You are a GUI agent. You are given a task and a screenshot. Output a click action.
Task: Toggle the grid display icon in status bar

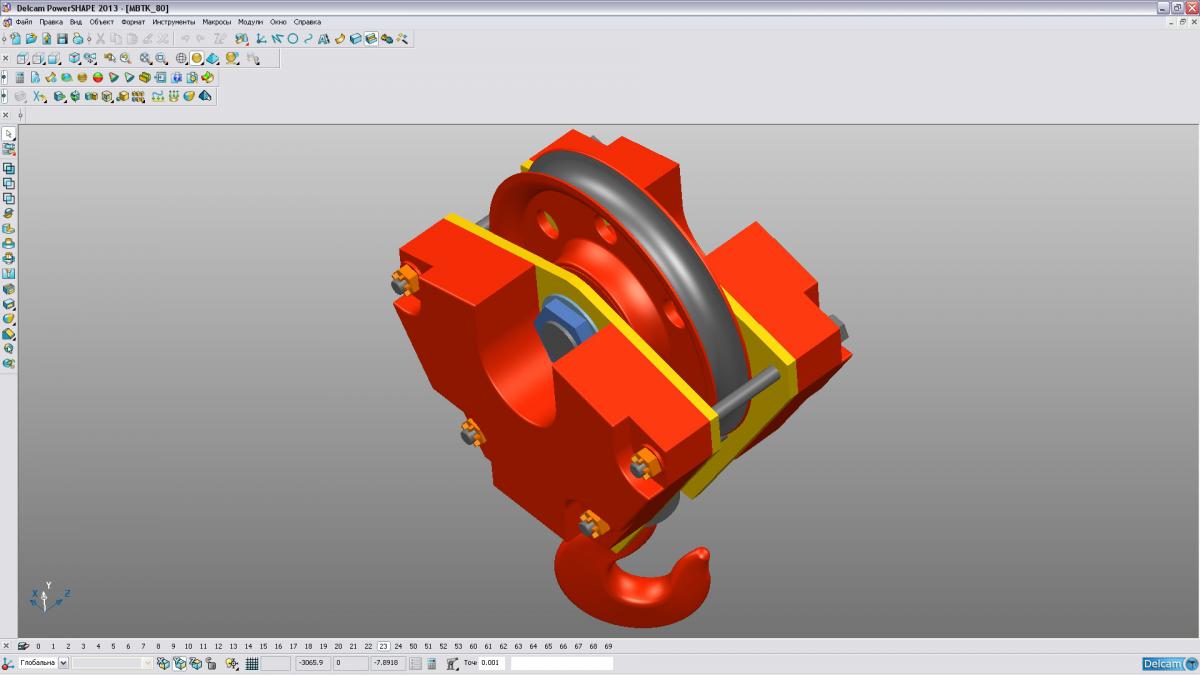click(252, 663)
